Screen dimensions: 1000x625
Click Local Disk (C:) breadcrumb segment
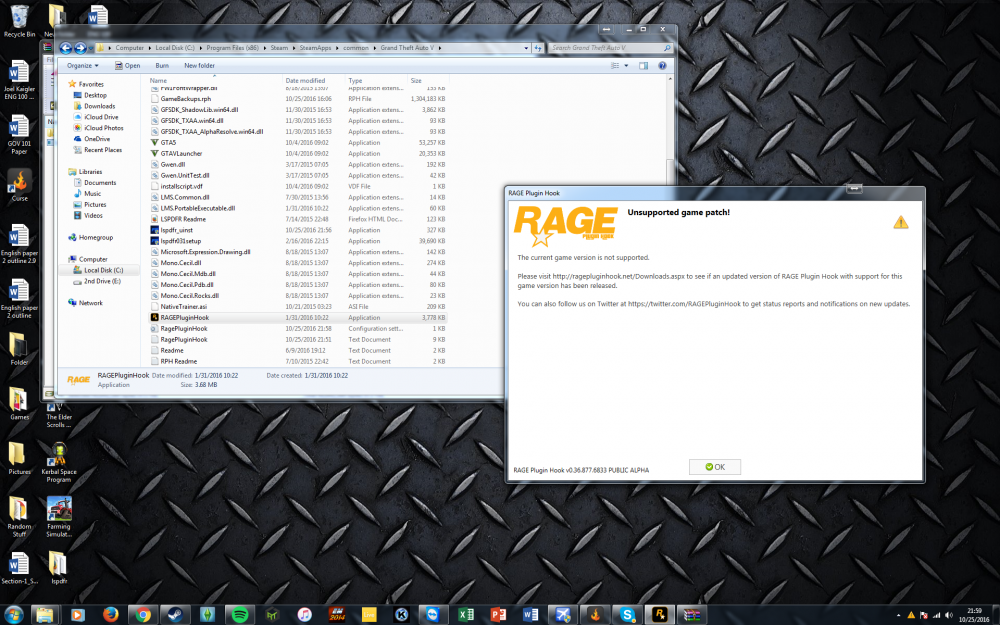point(175,48)
